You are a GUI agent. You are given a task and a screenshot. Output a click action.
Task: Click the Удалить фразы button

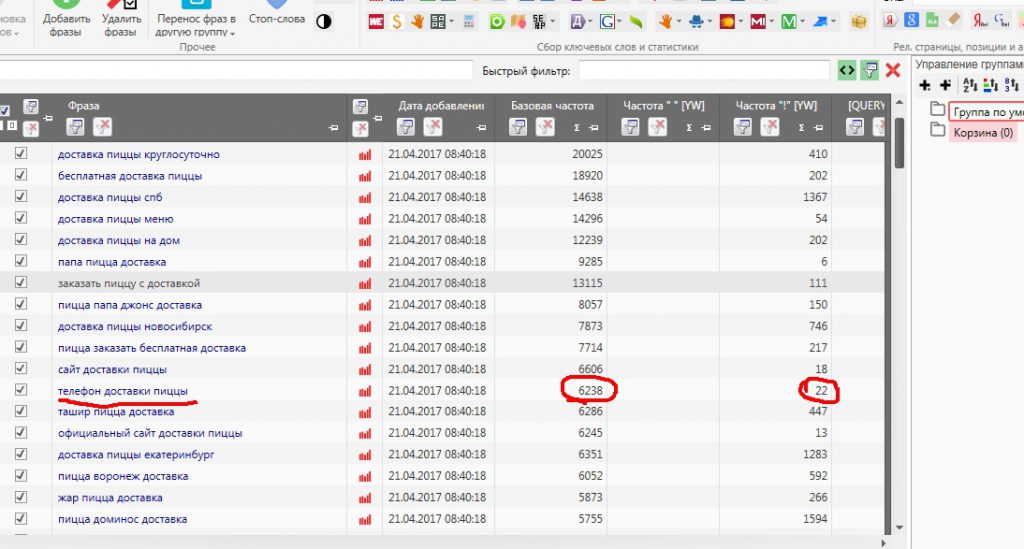click(x=121, y=20)
